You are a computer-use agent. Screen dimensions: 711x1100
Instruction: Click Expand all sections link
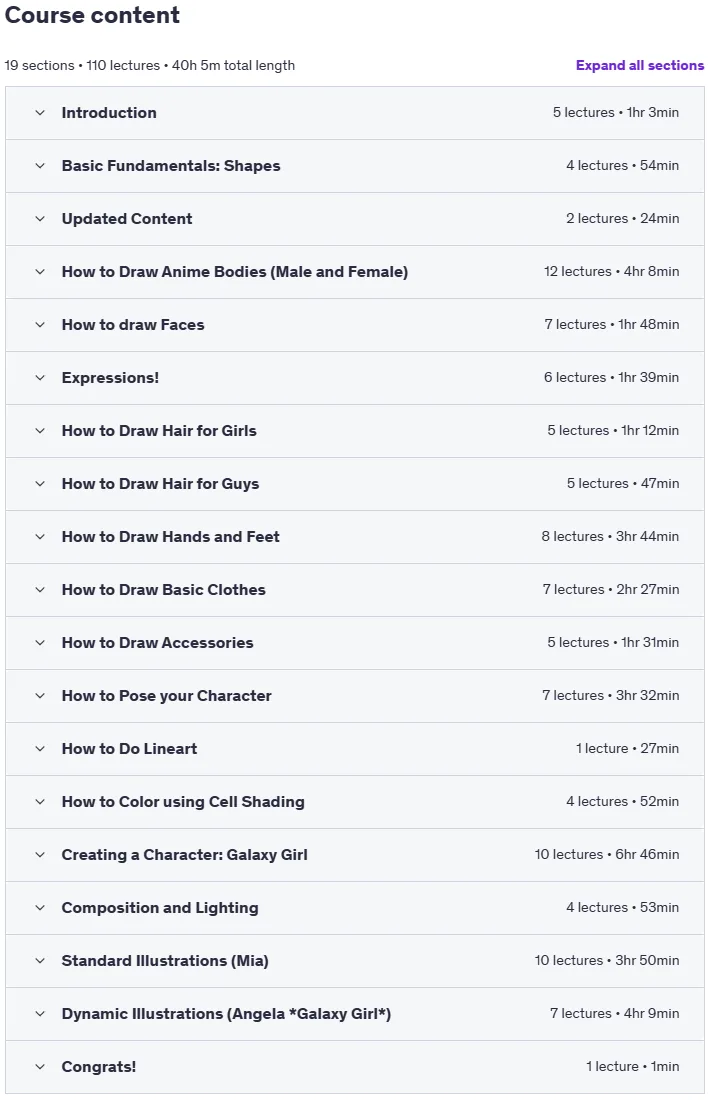click(639, 65)
